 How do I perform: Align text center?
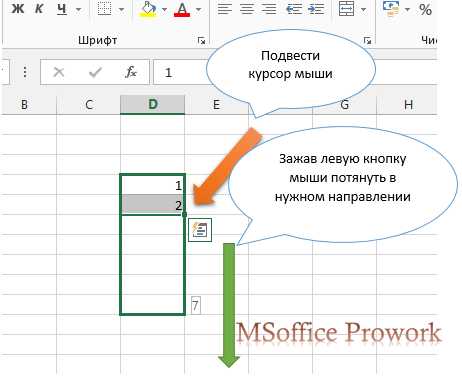247,9
